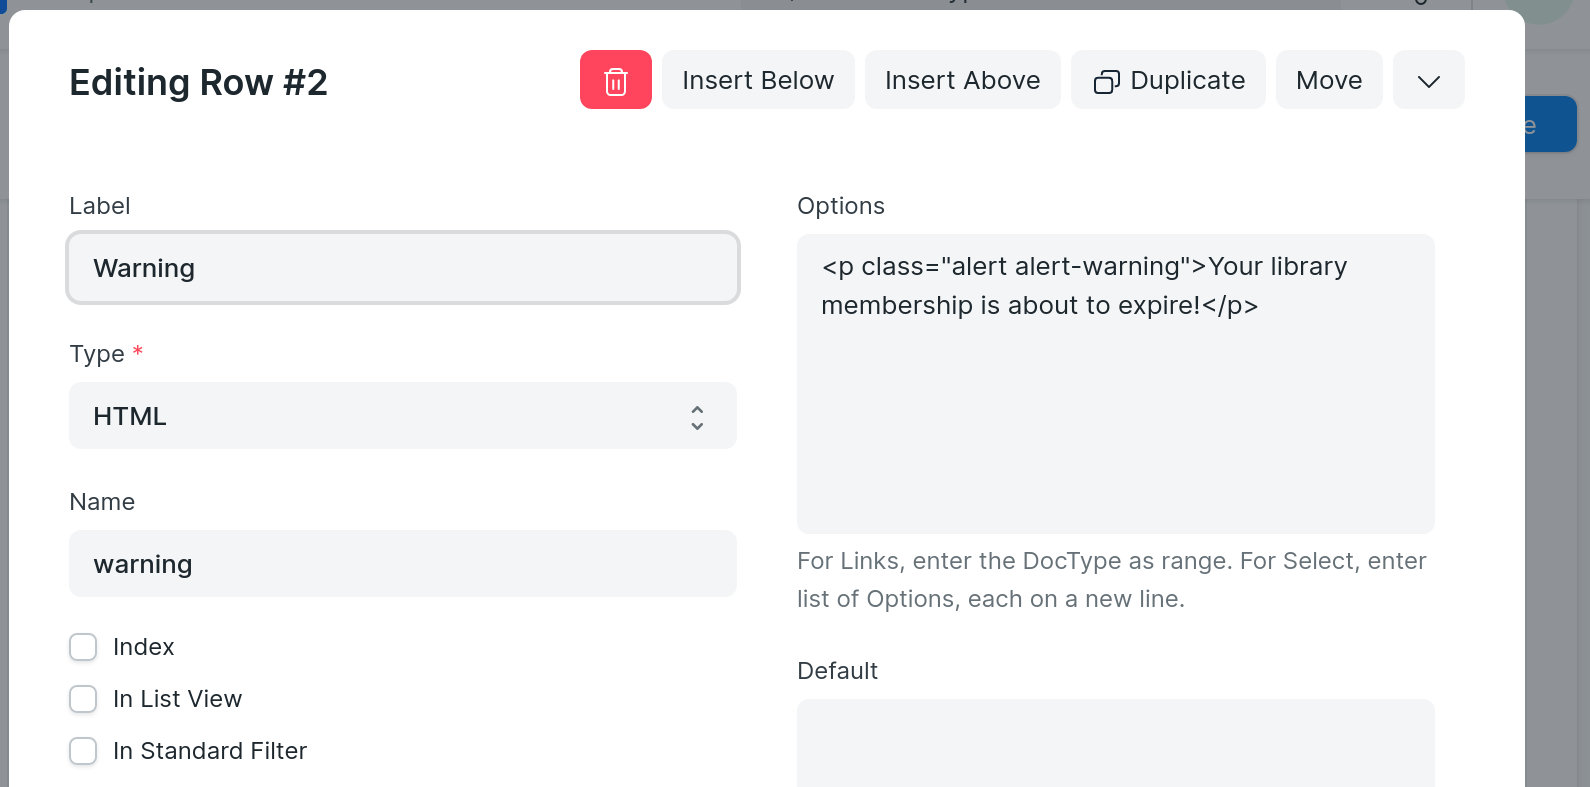Image resolution: width=1590 pixels, height=787 pixels.
Task: Open the Type dropdown showing HTML
Action: [380, 416]
